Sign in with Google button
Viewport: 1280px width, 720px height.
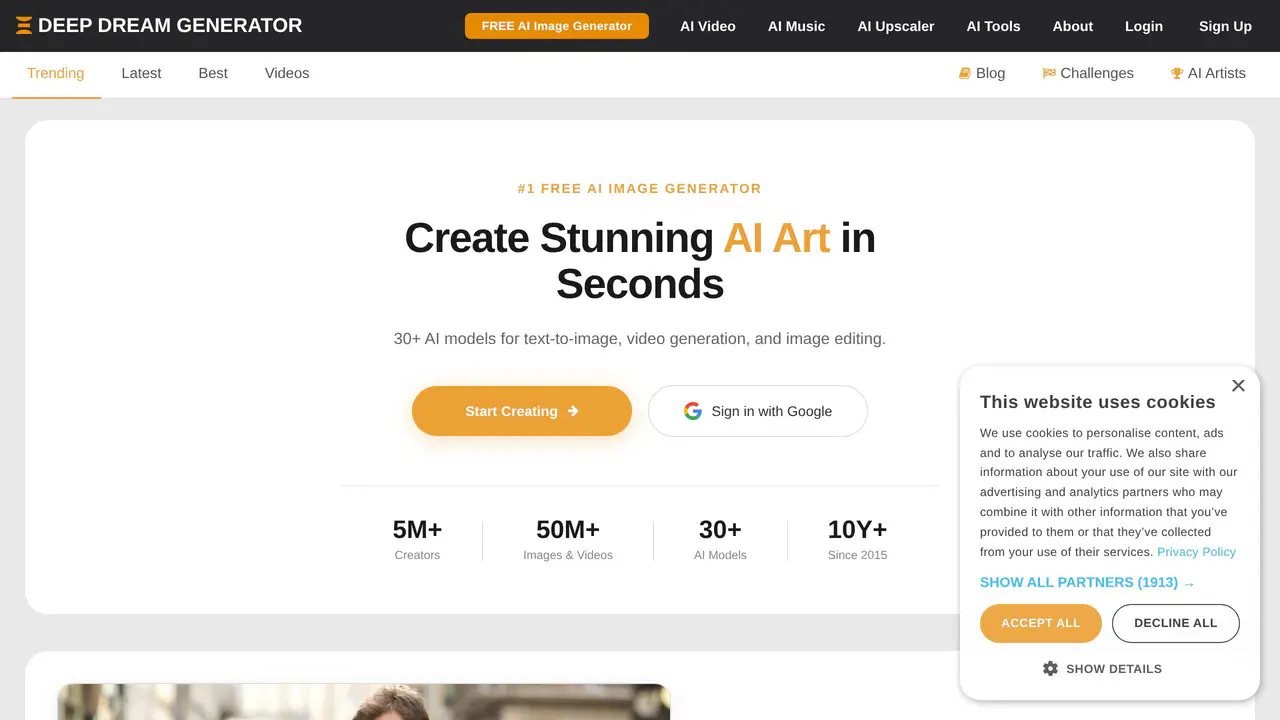(x=758, y=411)
